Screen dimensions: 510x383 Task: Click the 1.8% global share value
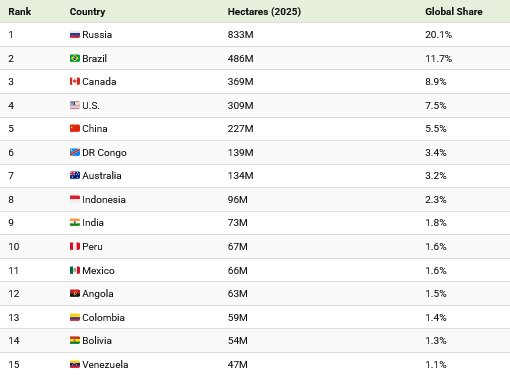[436, 223]
